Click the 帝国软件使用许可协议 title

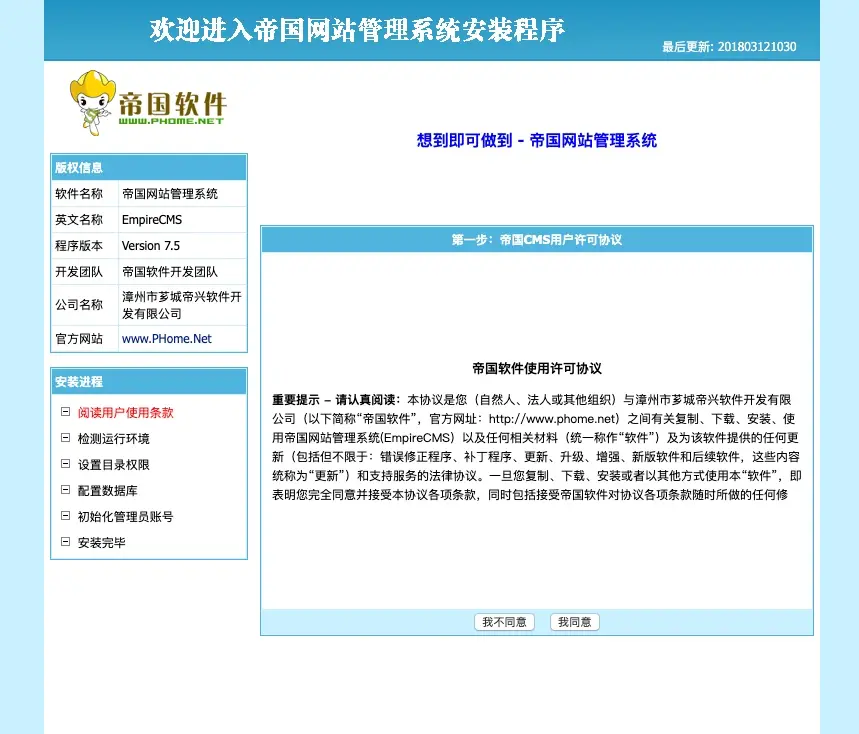coord(537,368)
